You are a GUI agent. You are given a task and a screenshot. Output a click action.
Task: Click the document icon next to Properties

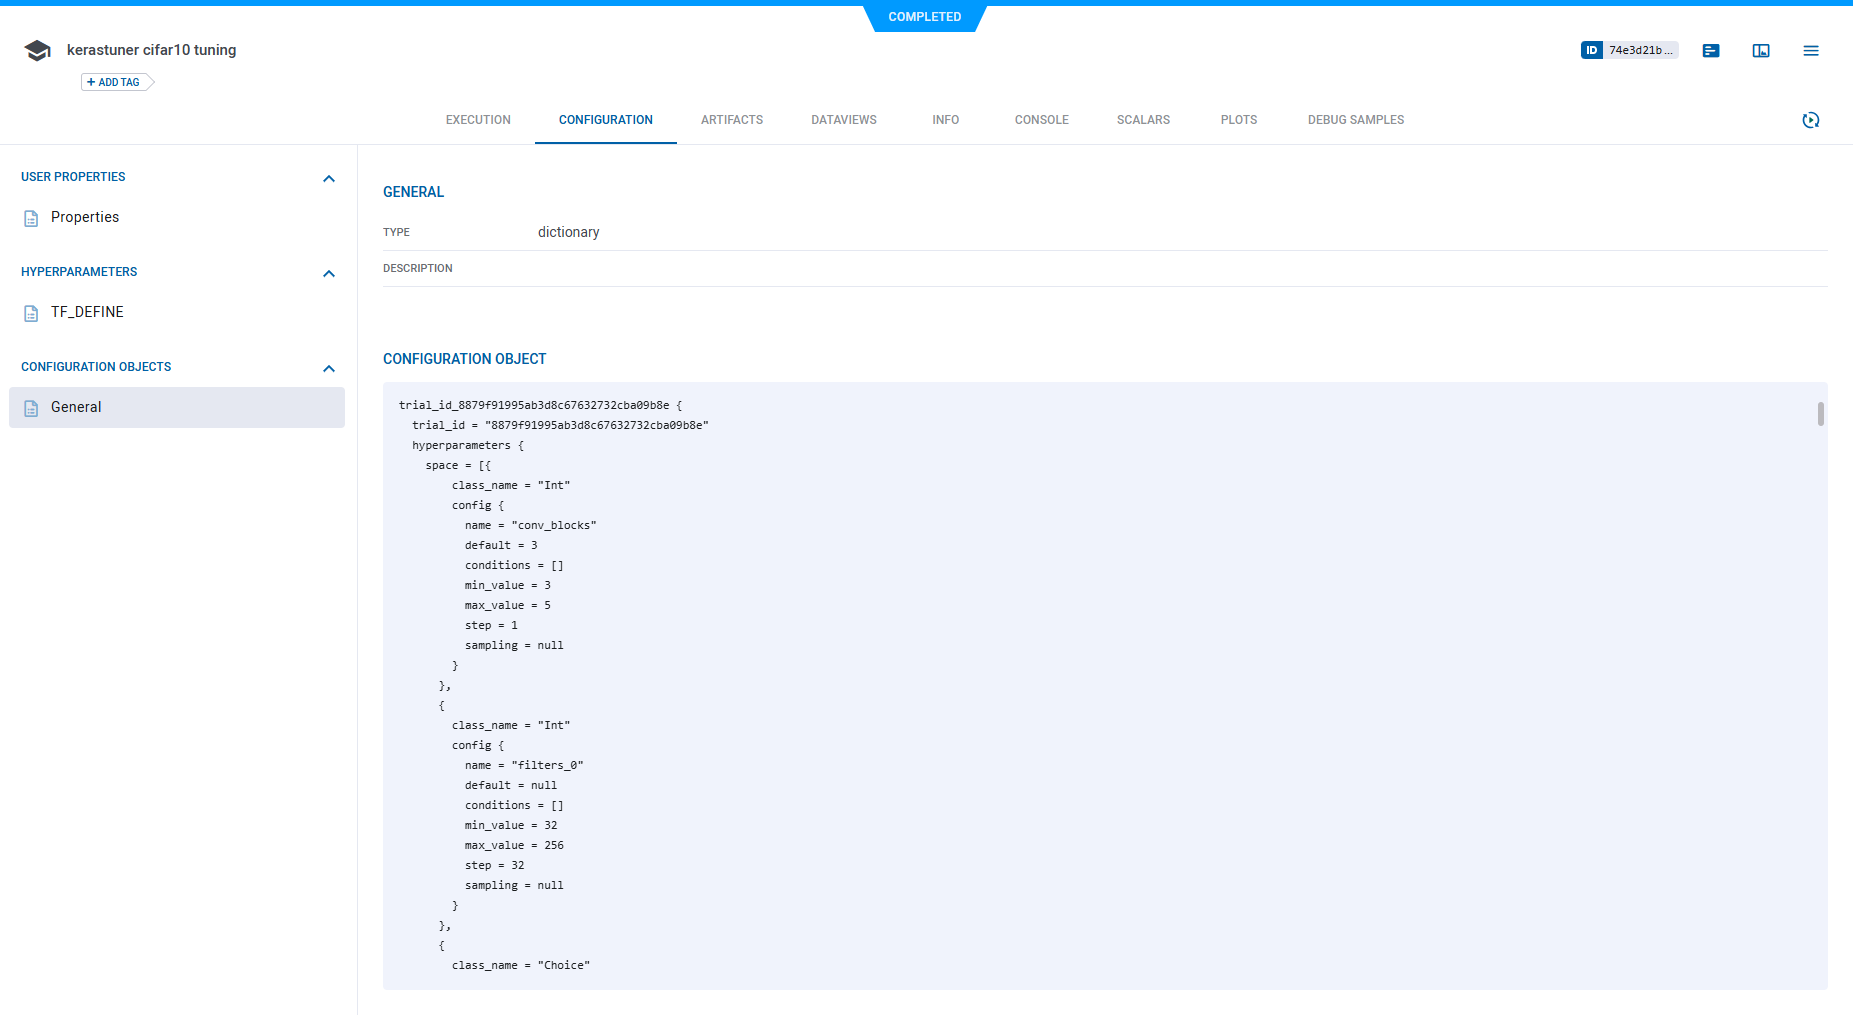click(x=30, y=217)
